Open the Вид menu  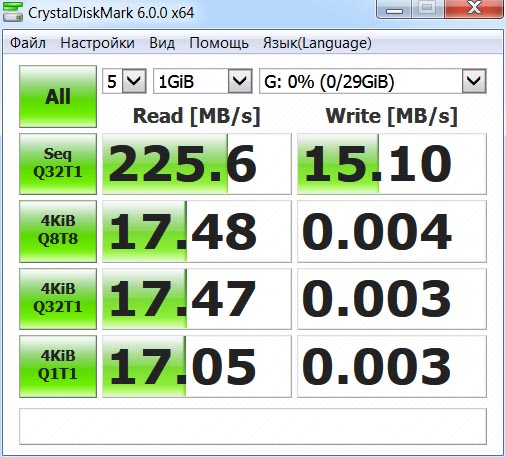162,43
